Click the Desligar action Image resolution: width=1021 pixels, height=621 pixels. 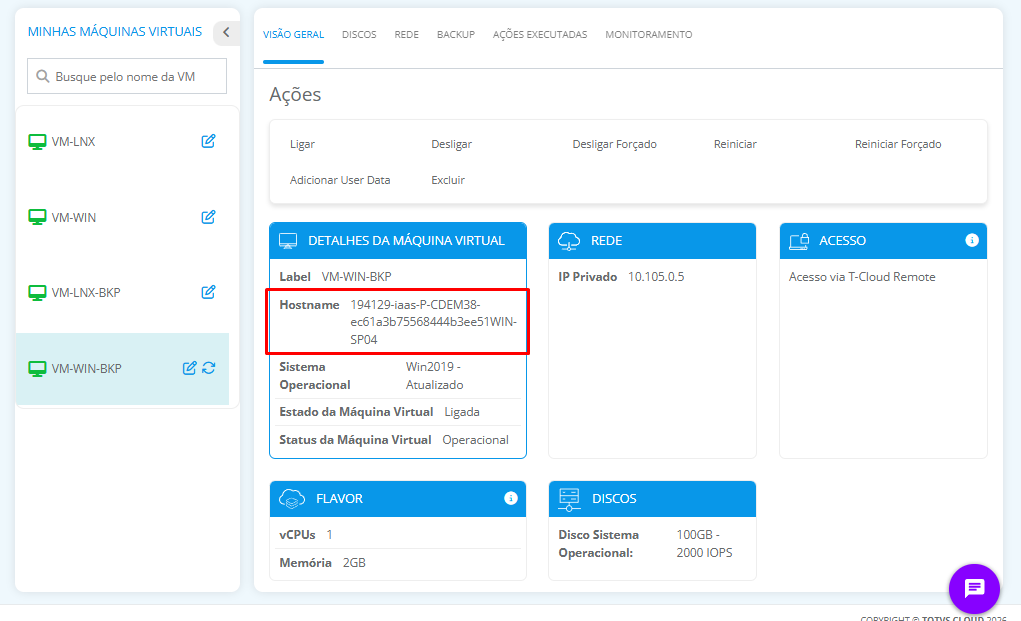451,144
